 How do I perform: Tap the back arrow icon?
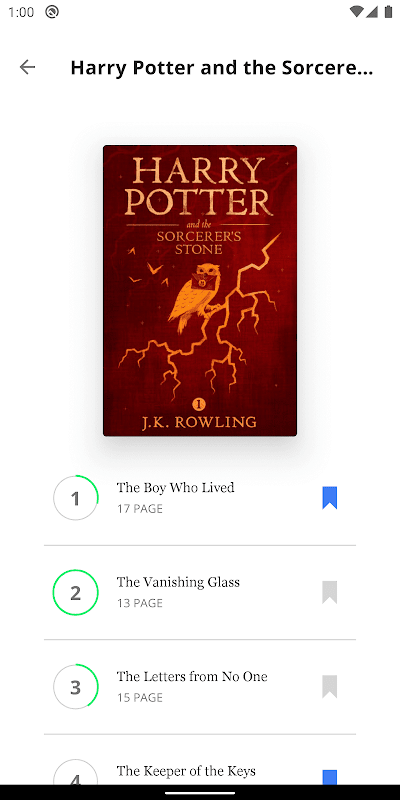[x=27, y=67]
